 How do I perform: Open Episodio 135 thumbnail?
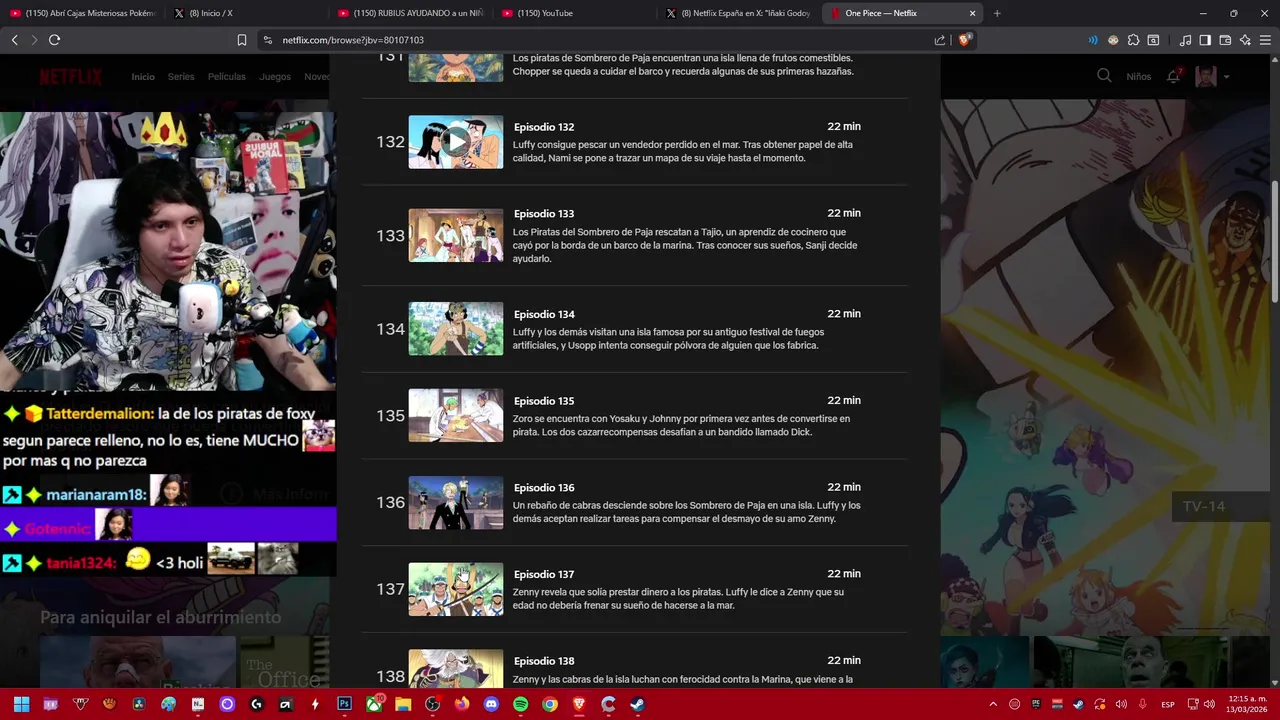(456, 415)
